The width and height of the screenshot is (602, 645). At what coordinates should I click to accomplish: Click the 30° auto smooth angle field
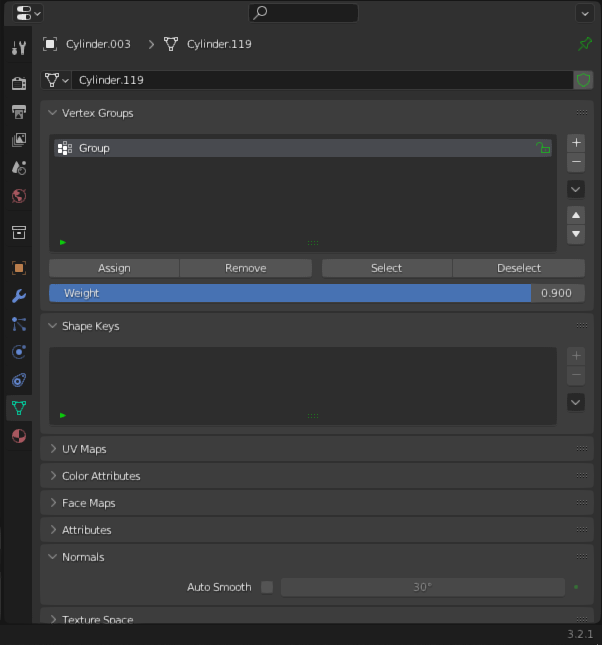(423, 587)
